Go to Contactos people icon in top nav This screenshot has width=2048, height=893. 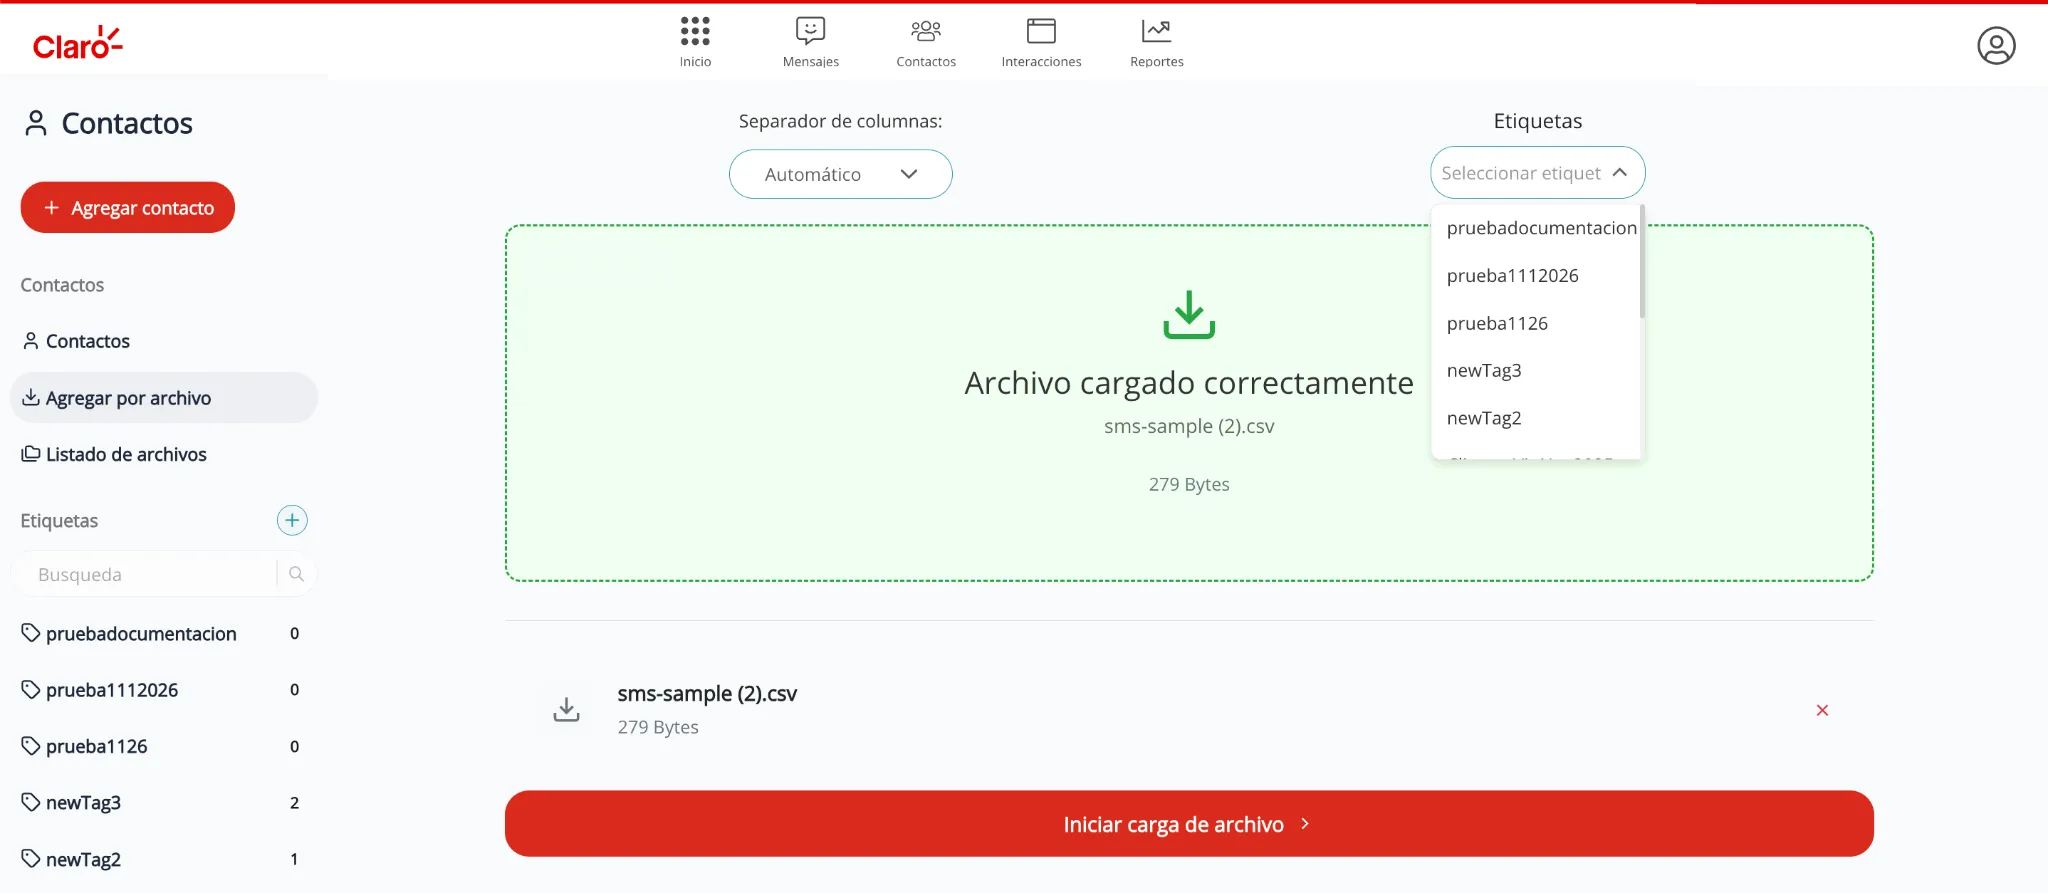[926, 32]
